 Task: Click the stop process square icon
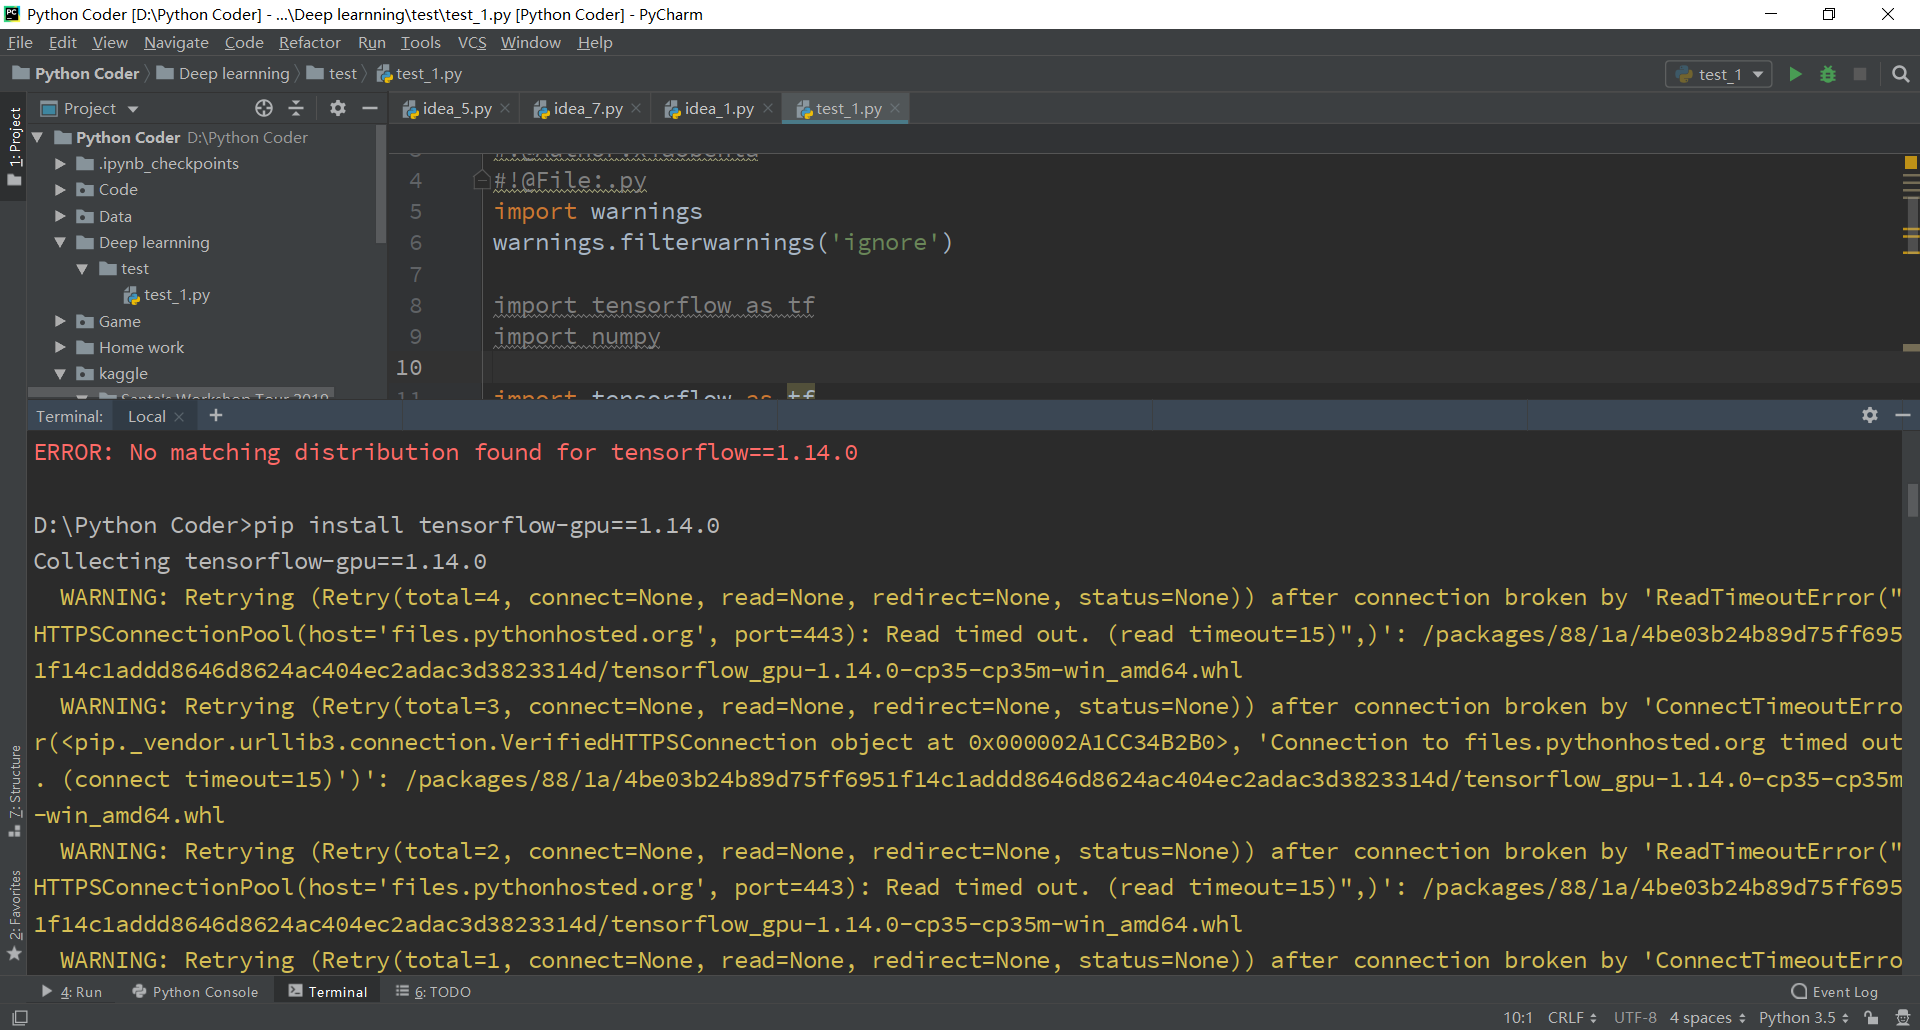tap(1860, 74)
